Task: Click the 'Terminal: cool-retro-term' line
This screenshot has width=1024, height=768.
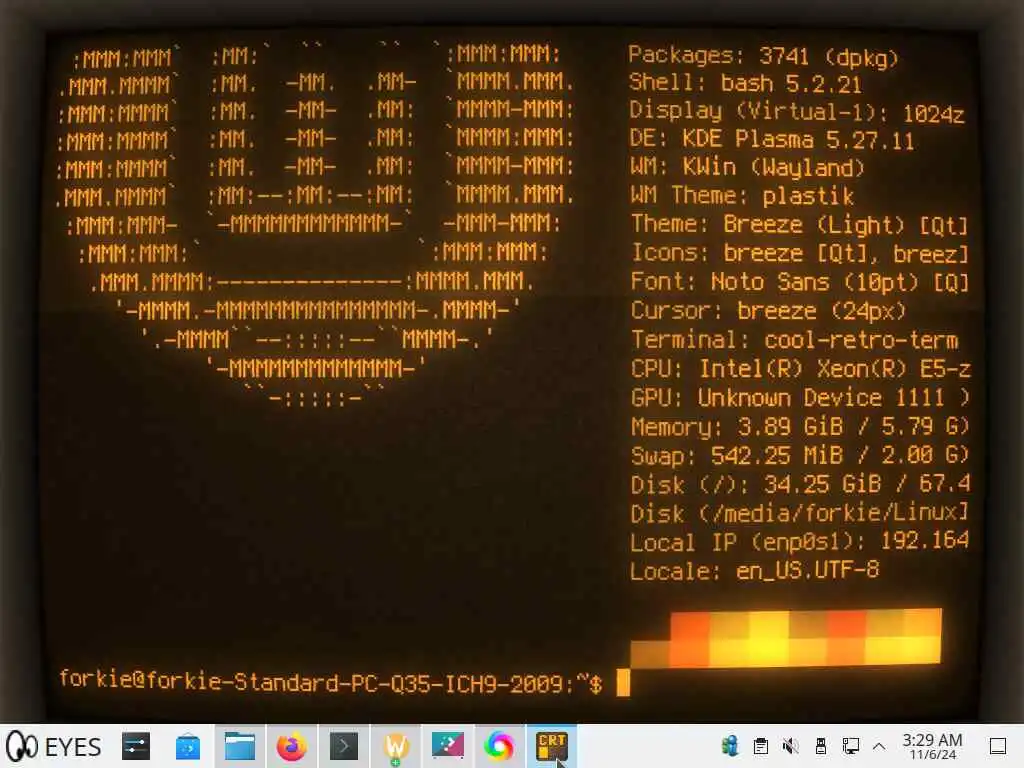Action: (795, 340)
